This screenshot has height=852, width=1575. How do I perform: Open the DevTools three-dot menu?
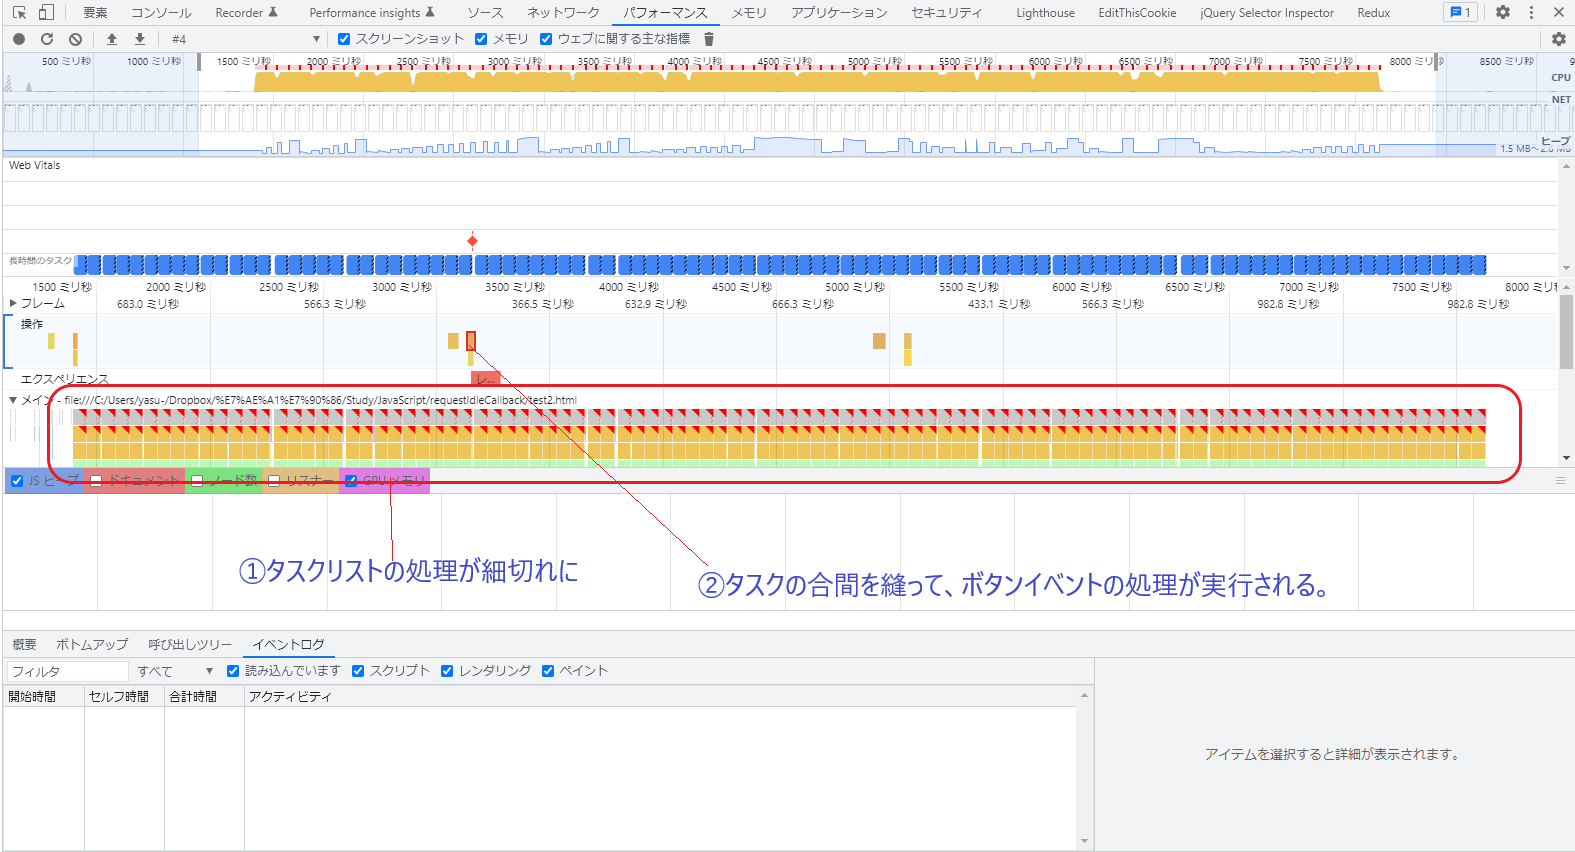[x=1531, y=13]
